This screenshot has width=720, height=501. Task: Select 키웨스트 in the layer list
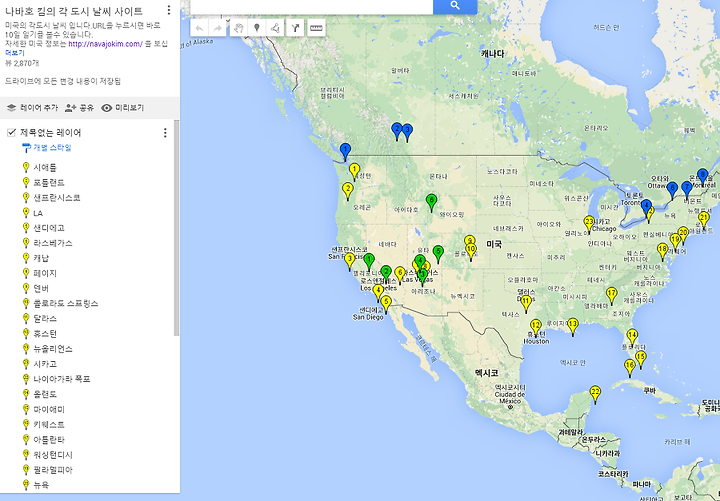(49, 425)
